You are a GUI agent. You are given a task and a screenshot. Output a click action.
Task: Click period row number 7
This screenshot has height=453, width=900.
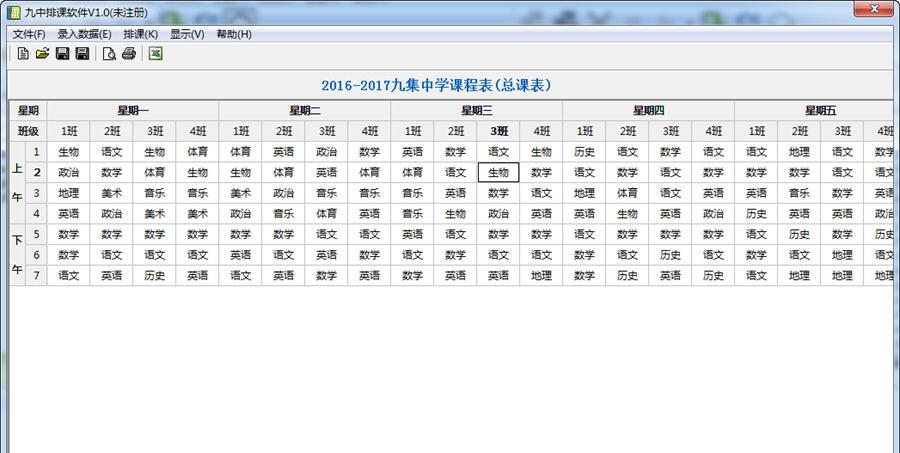[x=37, y=276]
